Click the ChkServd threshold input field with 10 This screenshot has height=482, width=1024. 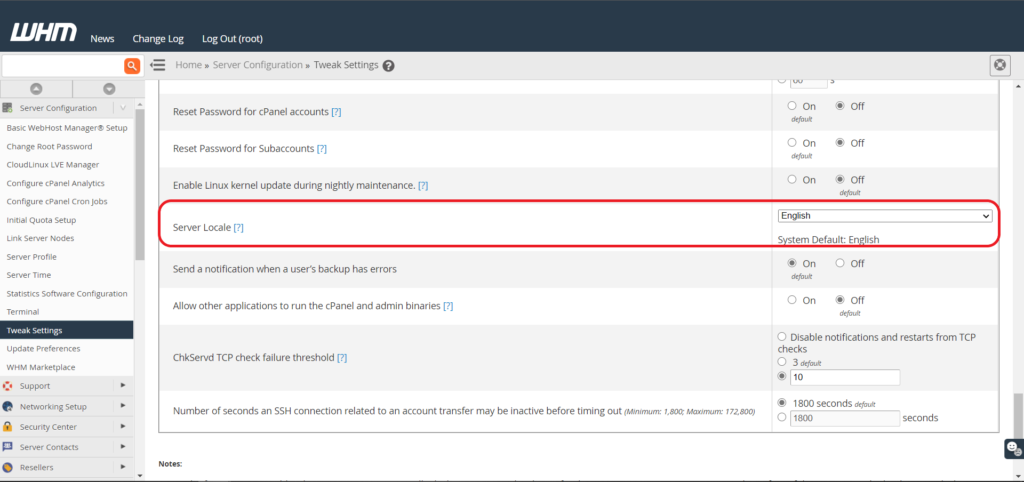click(x=845, y=378)
